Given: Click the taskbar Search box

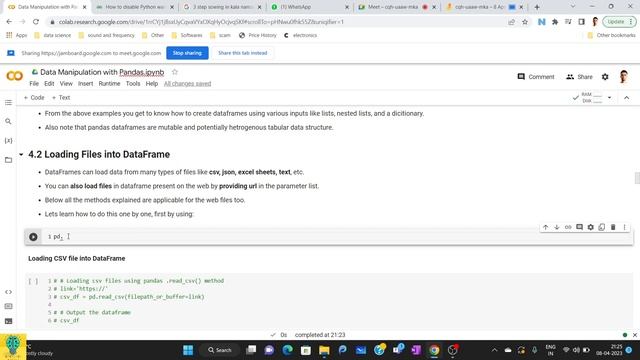Looking at the screenshot, I should (220, 350).
